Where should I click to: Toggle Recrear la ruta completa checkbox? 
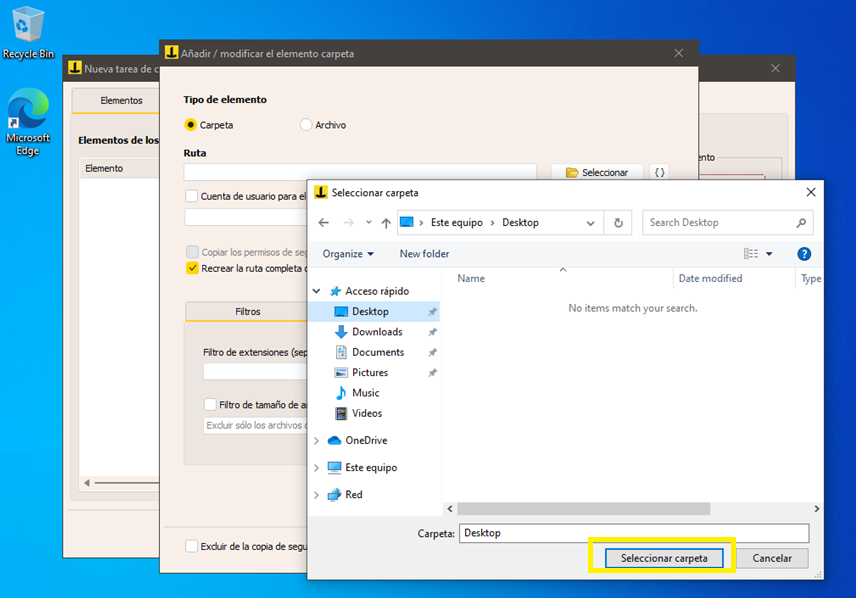[x=192, y=268]
